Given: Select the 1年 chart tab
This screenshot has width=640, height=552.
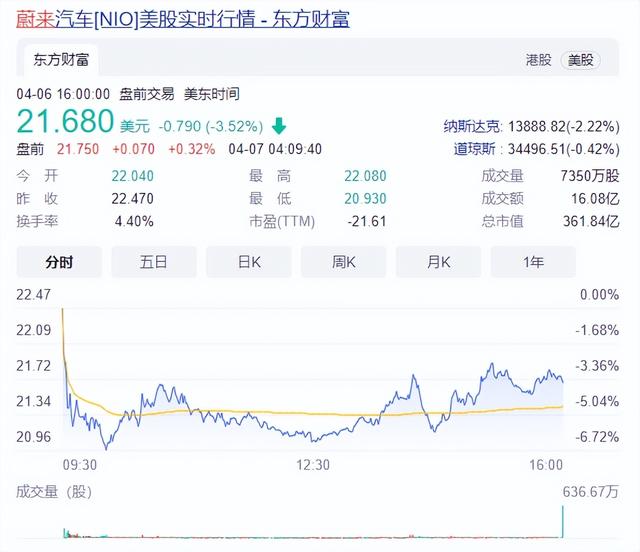Looking at the screenshot, I should pyautogui.click(x=533, y=262).
